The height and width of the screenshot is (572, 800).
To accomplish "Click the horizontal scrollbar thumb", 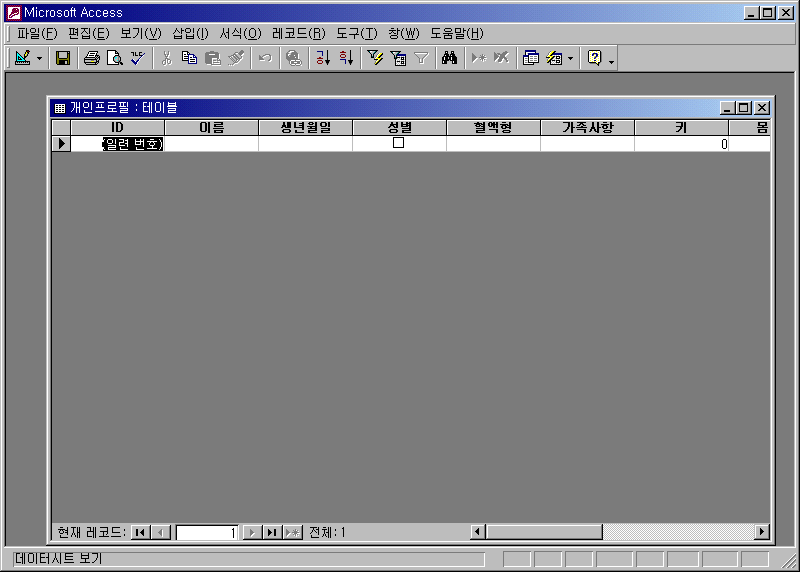I will point(544,532).
